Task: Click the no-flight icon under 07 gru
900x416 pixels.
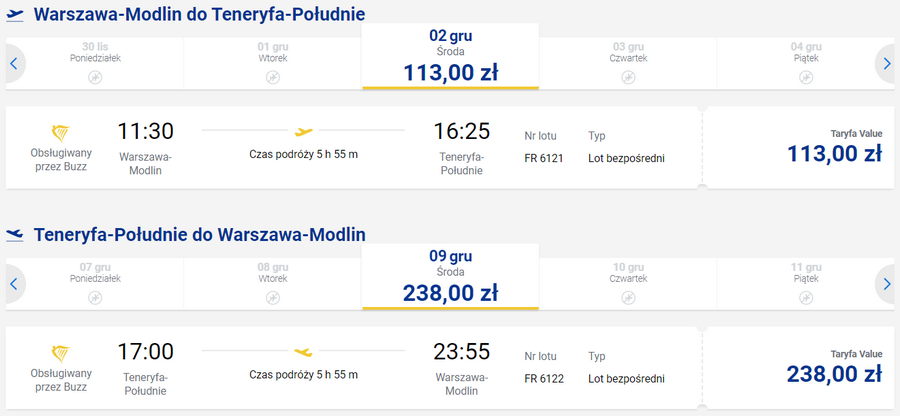Action: (x=95, y=298)
